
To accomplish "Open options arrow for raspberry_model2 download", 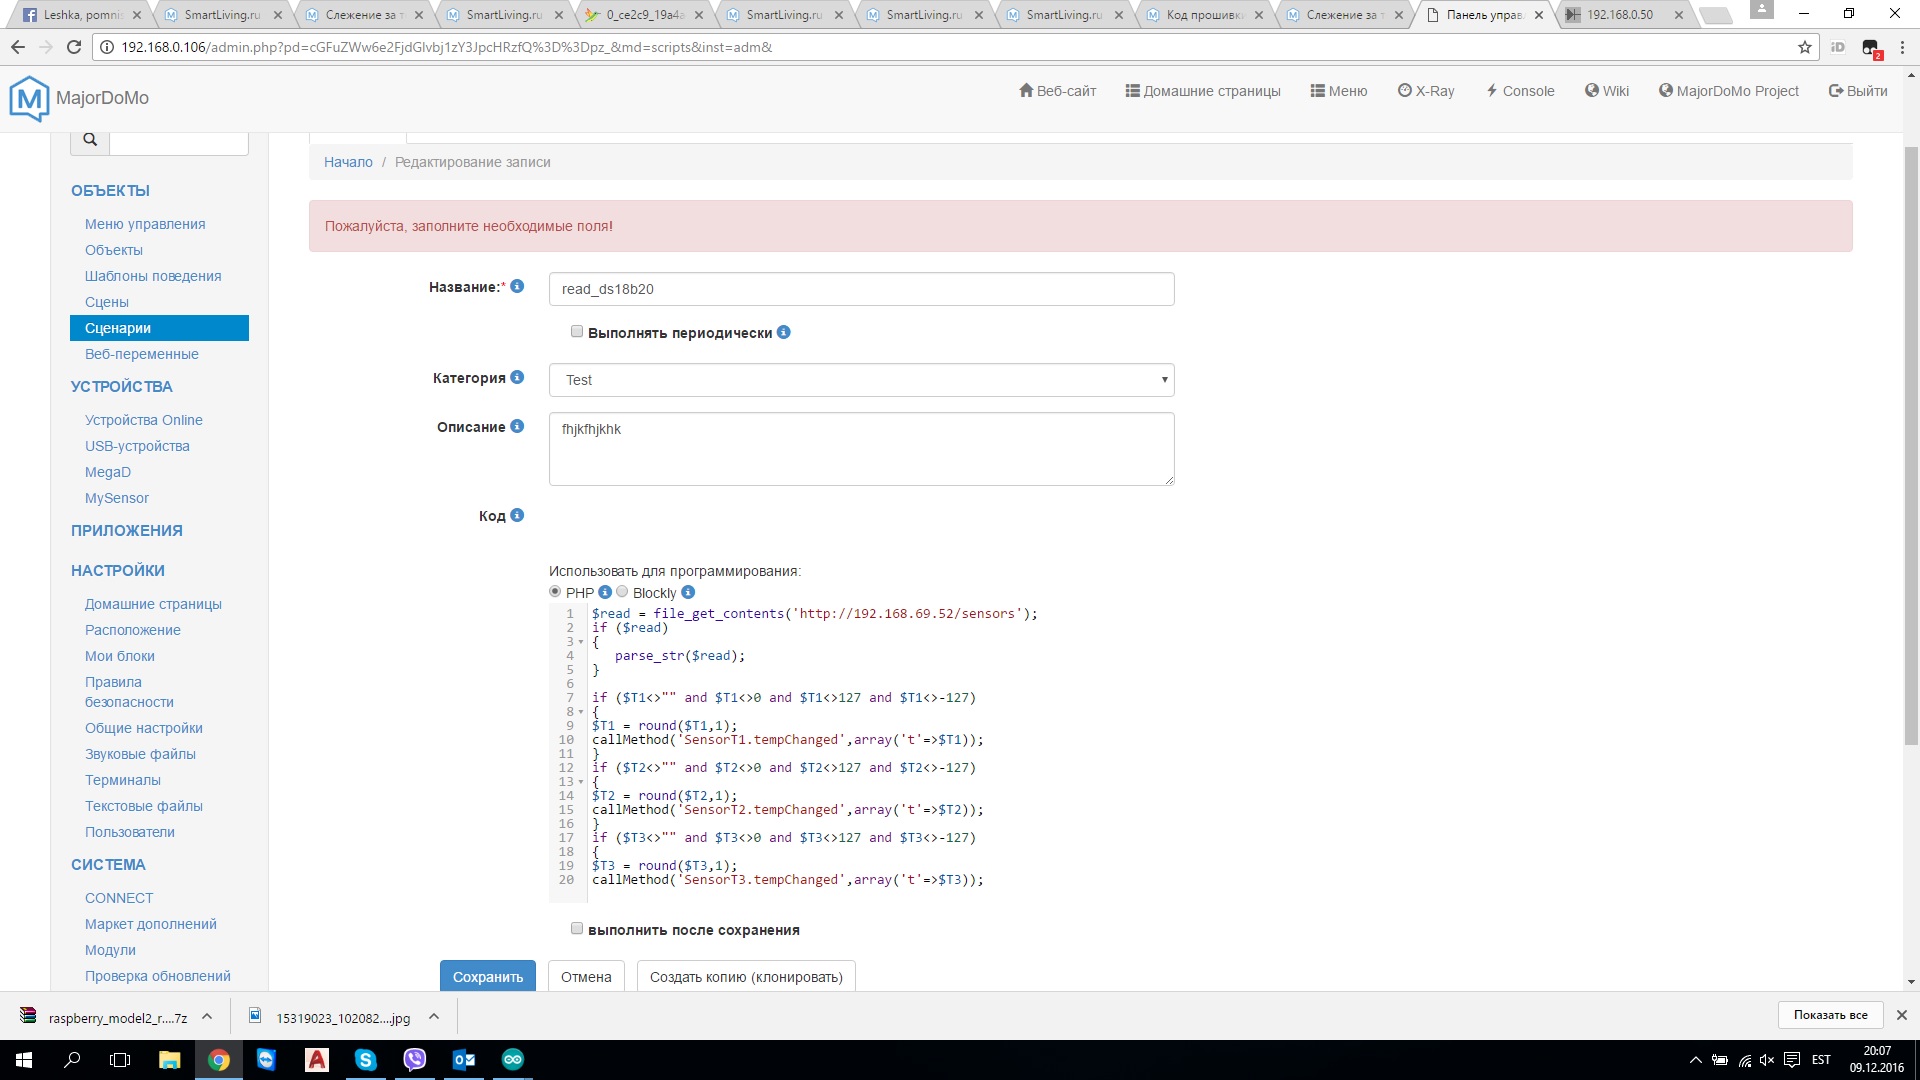I will tap(207, 1017).
